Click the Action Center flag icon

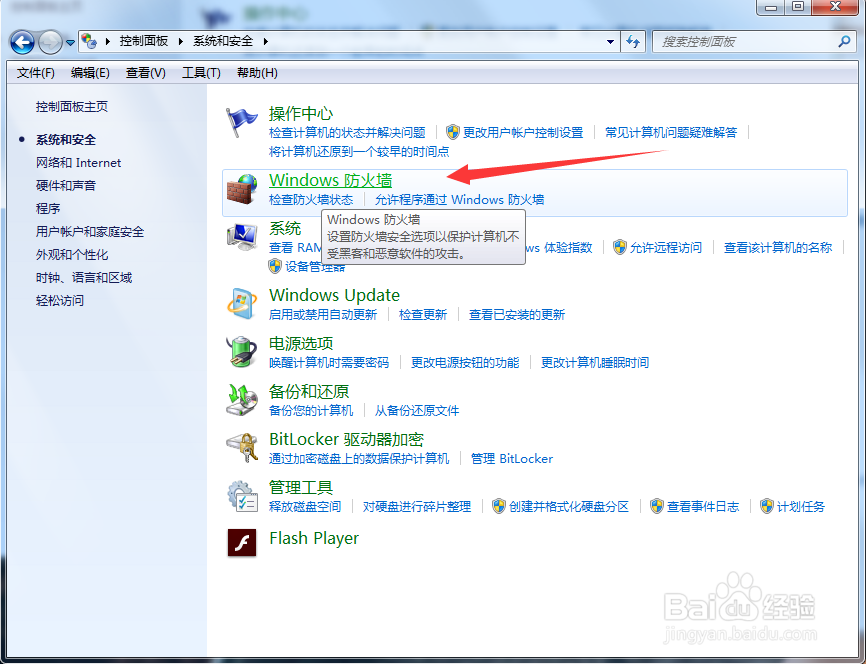click(241, 122)
